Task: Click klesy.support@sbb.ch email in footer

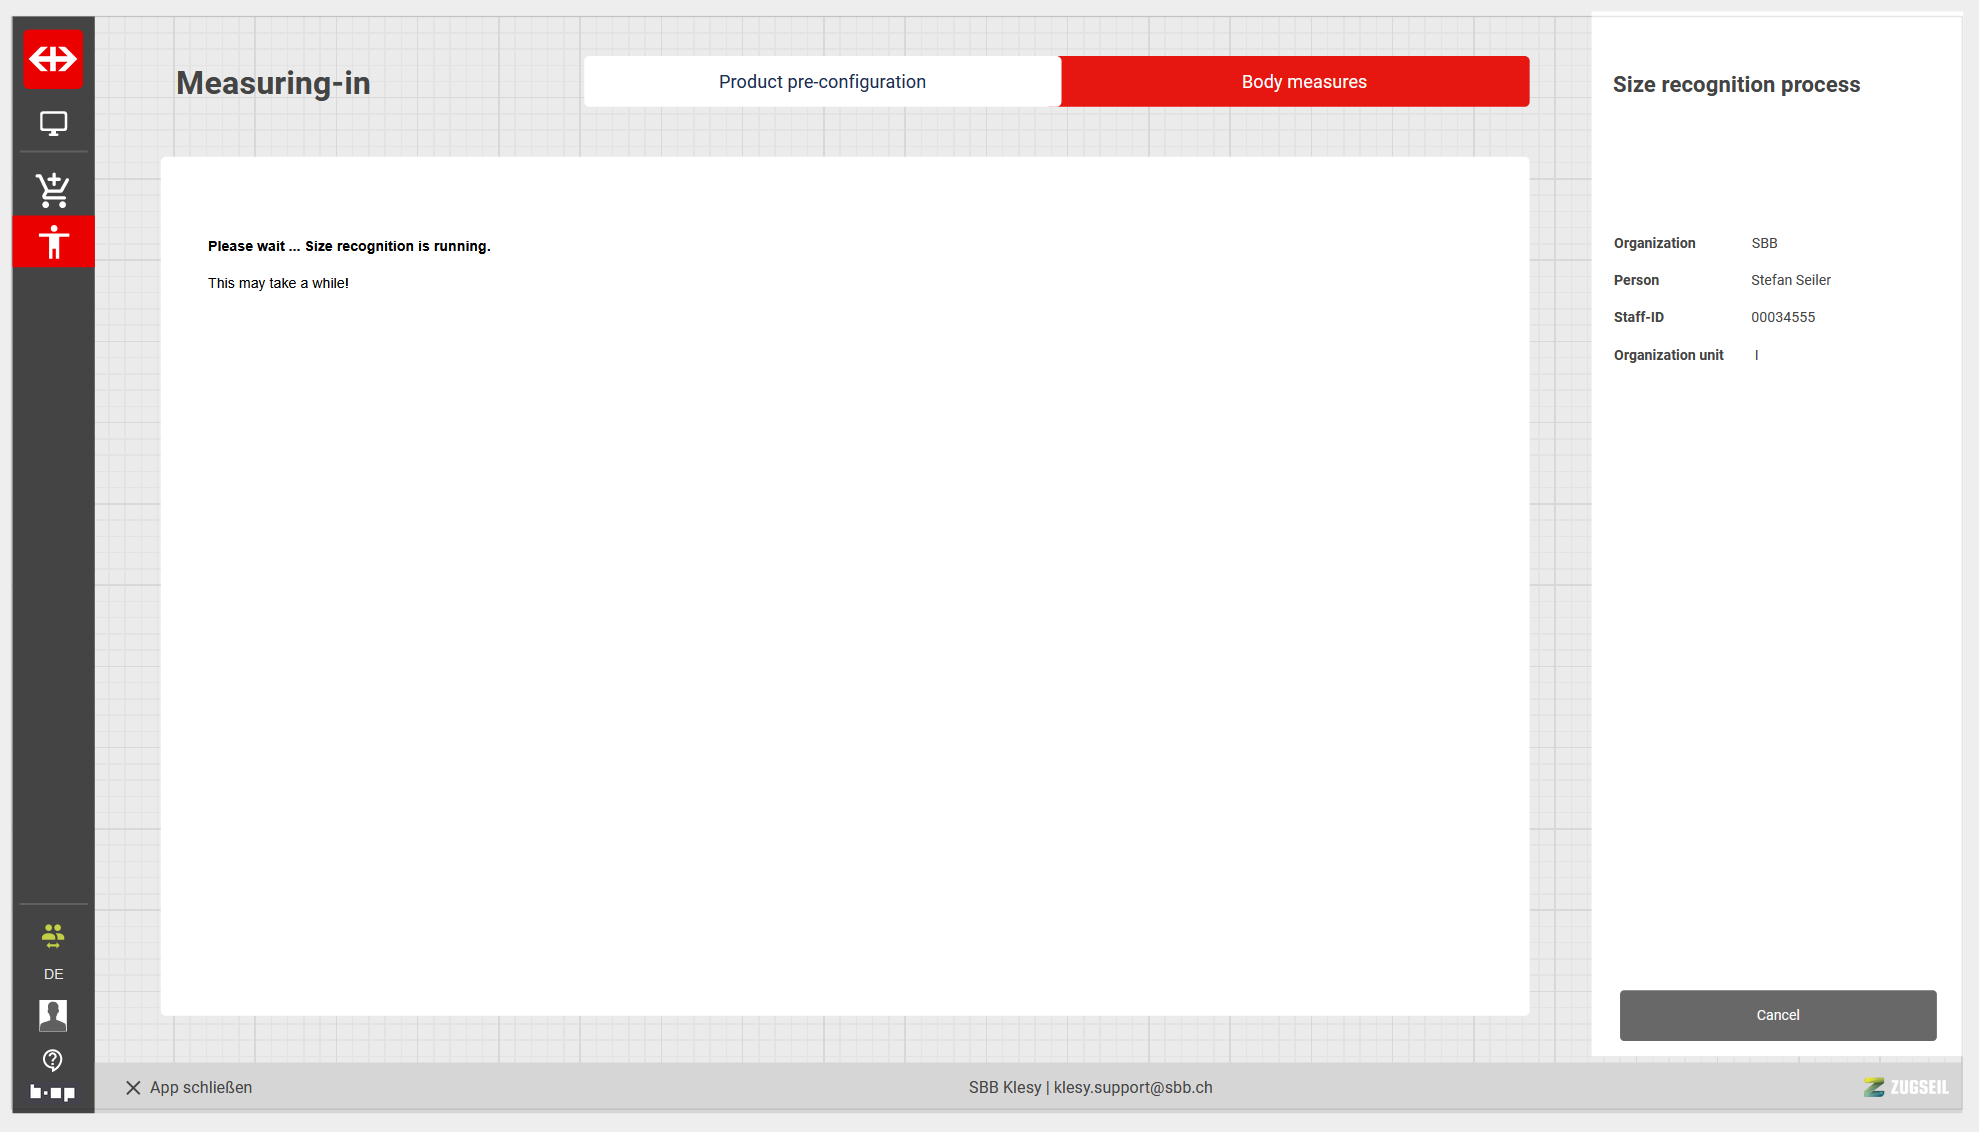Action: [1132, 1087]
